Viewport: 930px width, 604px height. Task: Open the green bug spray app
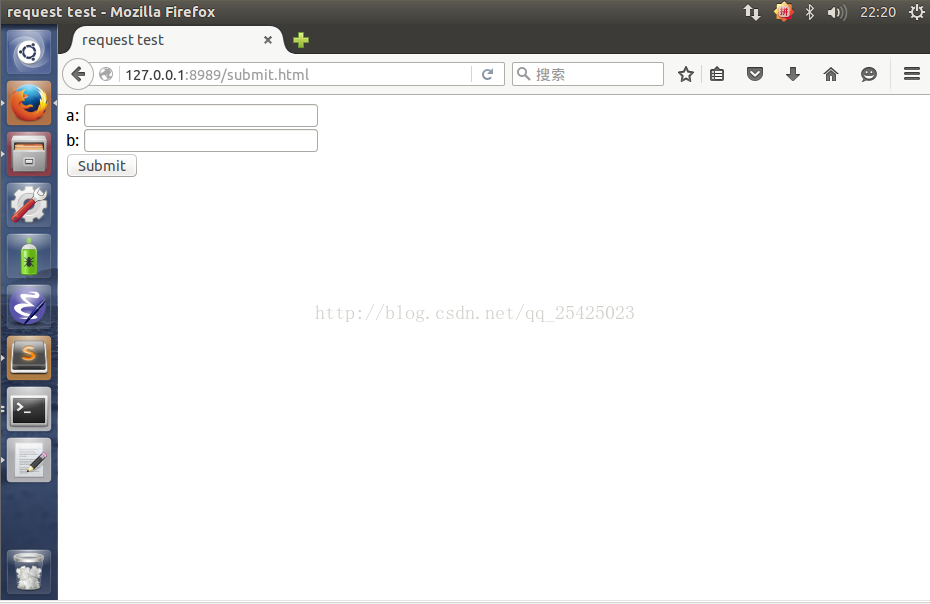point(29,256)
